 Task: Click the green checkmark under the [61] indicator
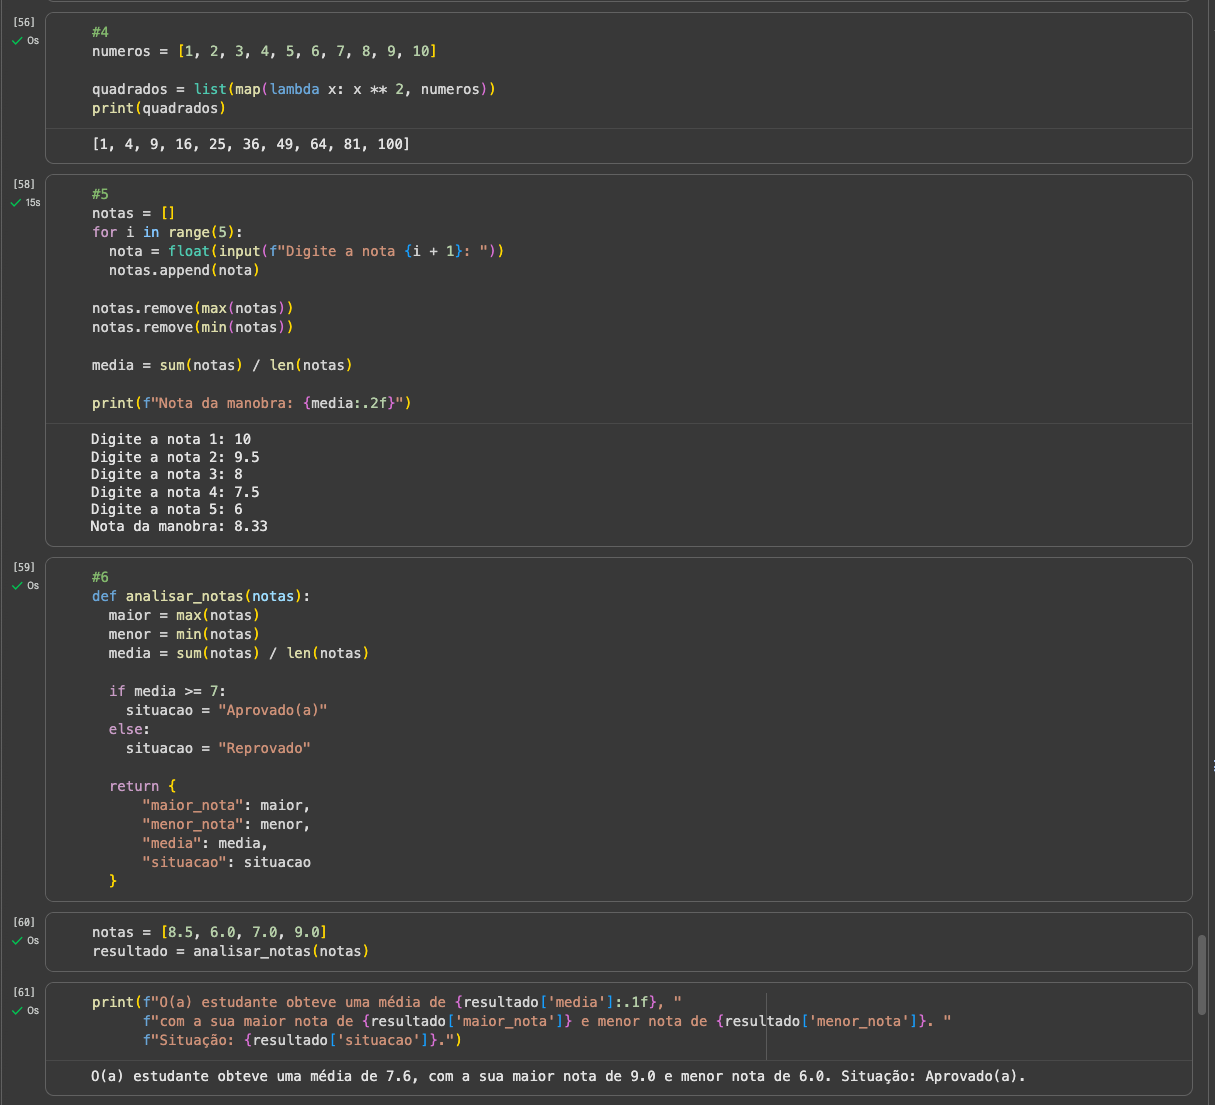17,1011
